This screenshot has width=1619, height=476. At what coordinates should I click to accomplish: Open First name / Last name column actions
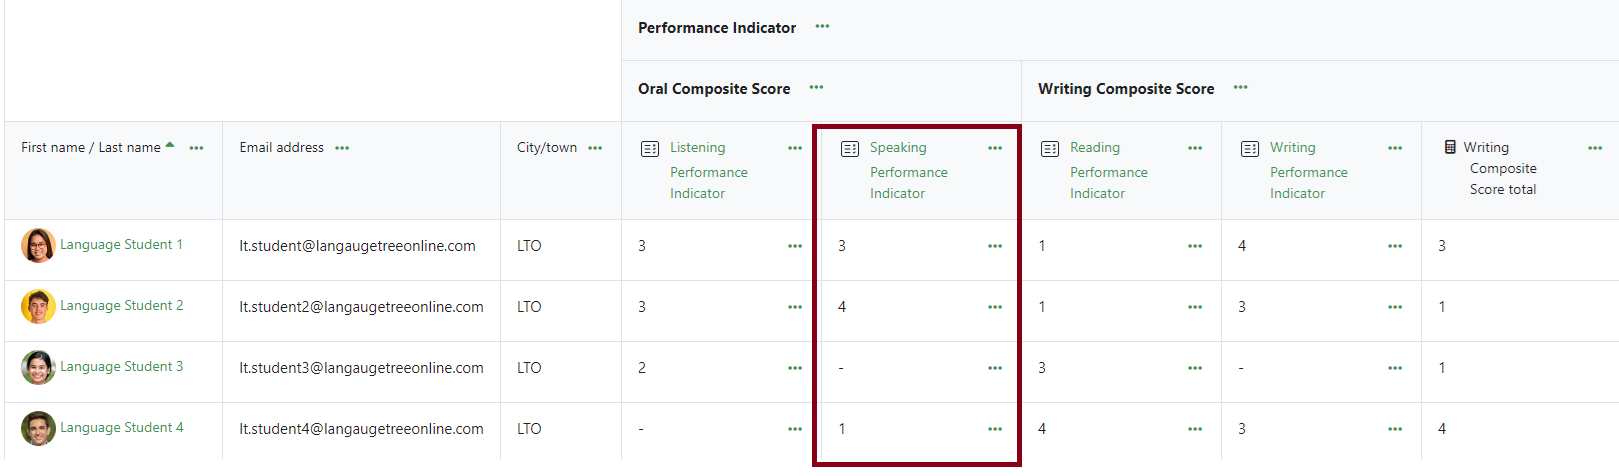coord(196,148)
